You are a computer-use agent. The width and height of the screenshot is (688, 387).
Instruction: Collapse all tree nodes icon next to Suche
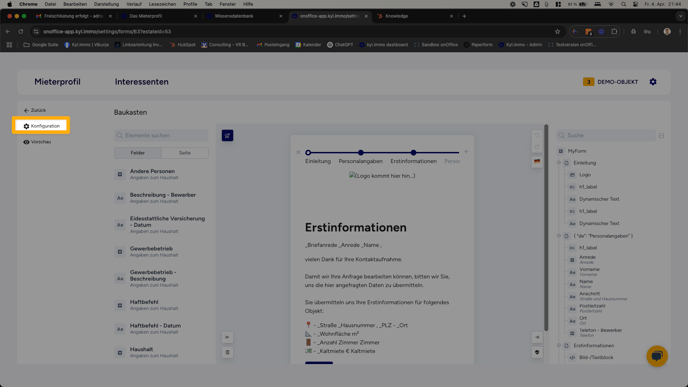(x=661, y=136)
